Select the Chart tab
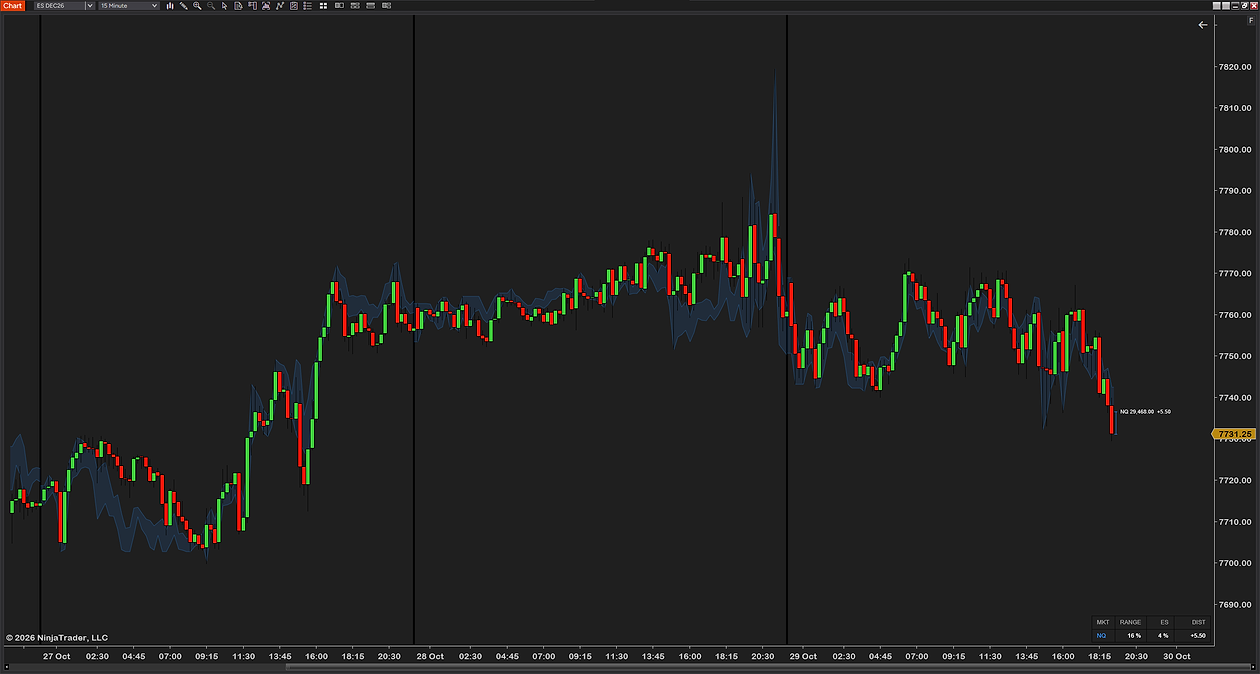Screen dimensions: 1260x674 [x=12, y=6]
